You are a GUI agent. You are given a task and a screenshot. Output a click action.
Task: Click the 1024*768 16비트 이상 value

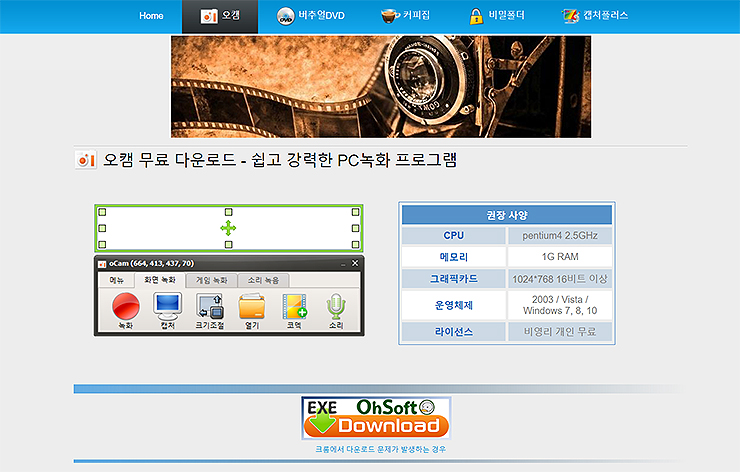(560, 279)
